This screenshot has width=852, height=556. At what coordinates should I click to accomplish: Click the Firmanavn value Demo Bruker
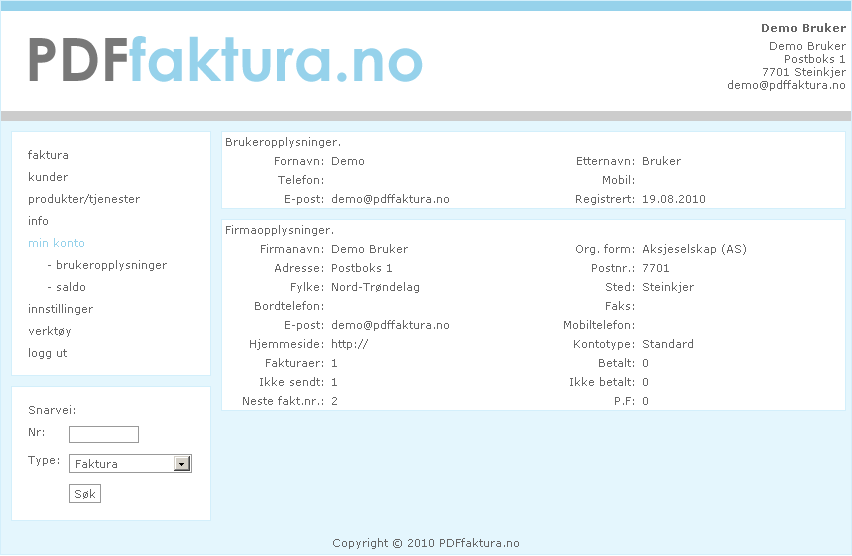click(x=369, y=249)
